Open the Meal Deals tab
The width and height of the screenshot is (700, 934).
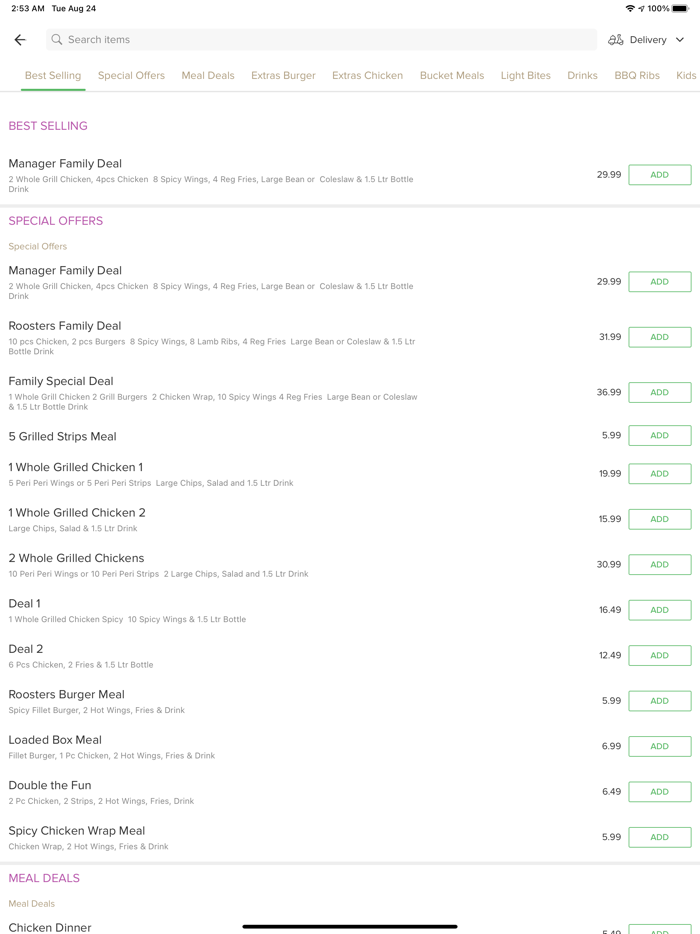tap(208, 76)
